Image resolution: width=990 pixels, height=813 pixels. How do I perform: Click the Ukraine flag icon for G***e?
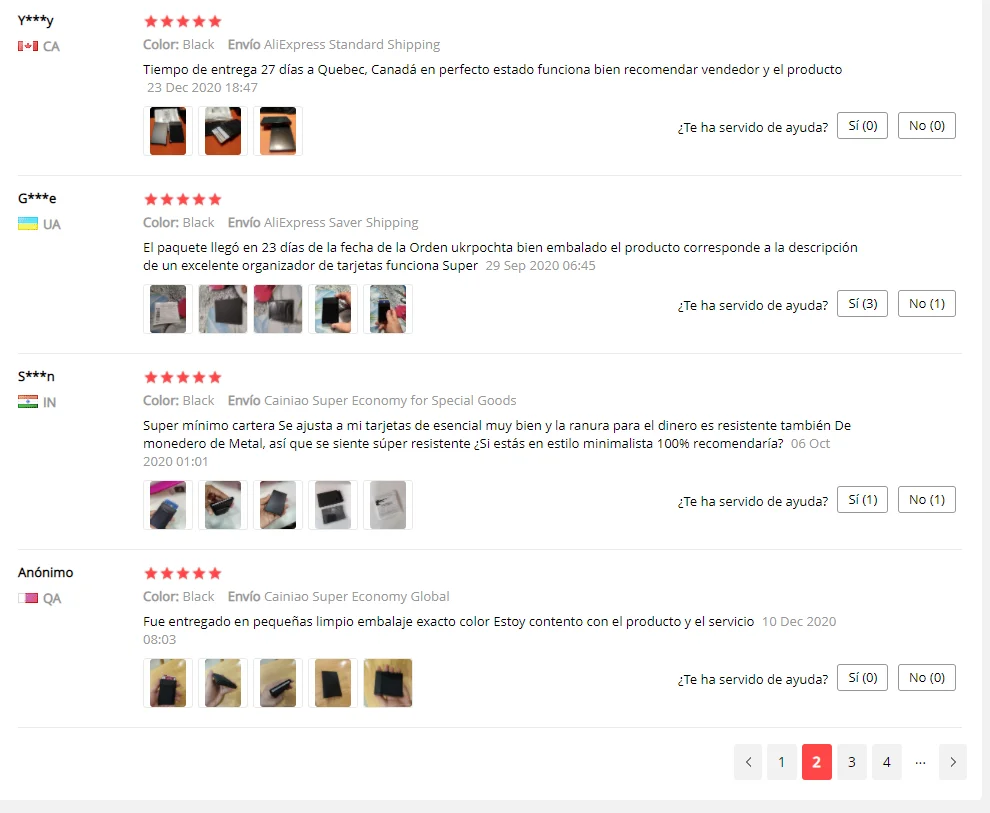click(x=28, y=224)
